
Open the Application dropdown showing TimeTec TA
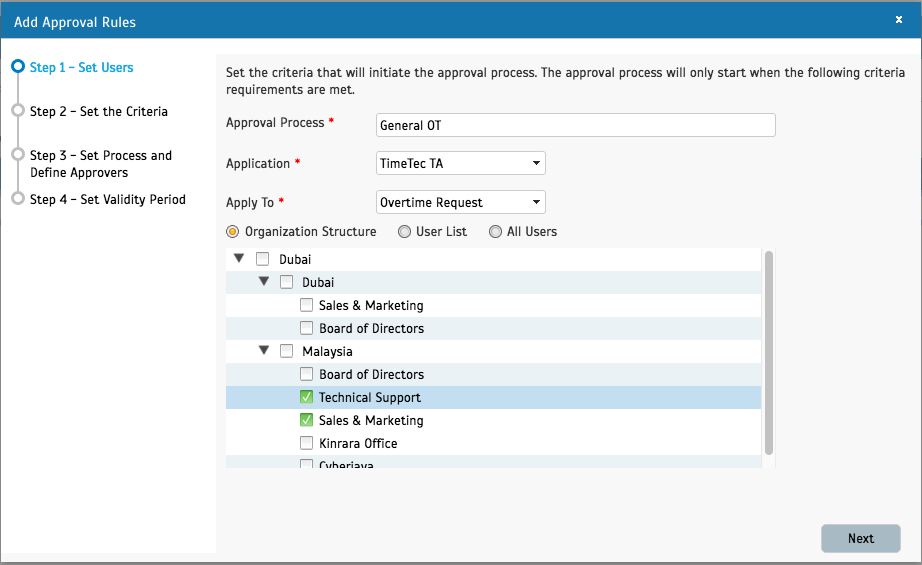[x=460, y=163]
